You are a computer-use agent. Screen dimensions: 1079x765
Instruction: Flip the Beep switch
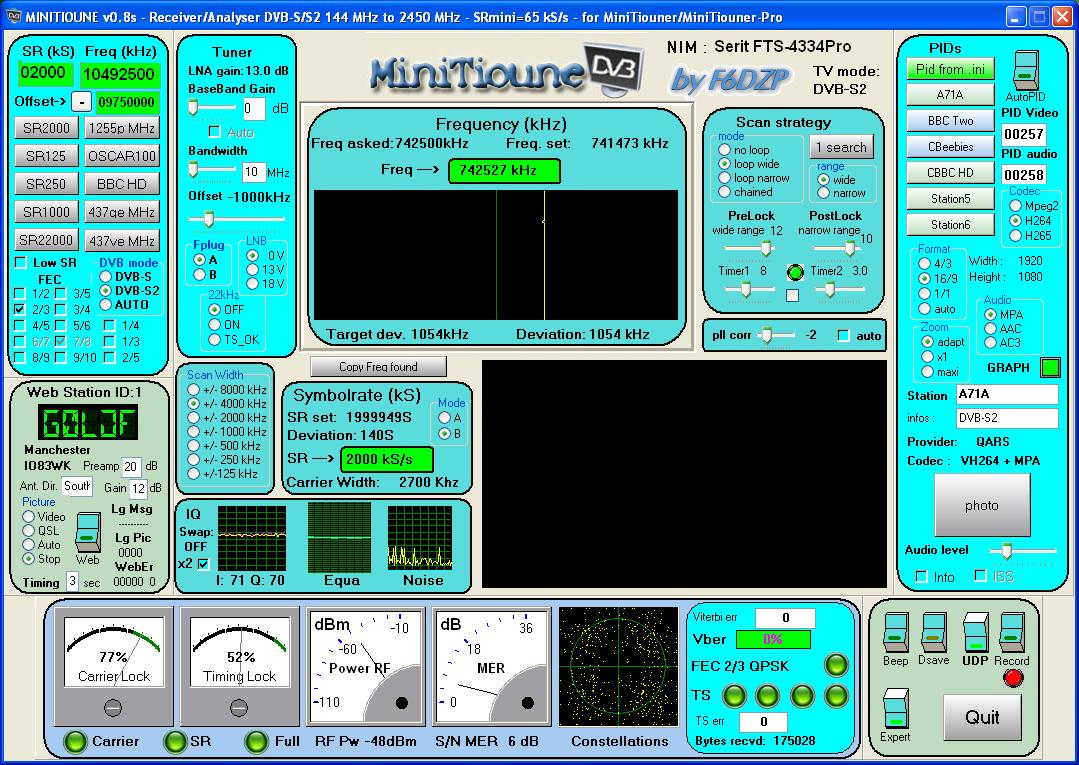[x=895, y=632]
